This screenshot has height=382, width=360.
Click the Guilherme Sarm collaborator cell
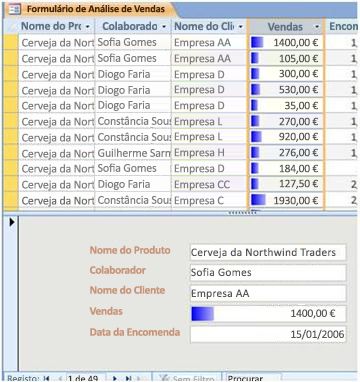tap(133, 153)
